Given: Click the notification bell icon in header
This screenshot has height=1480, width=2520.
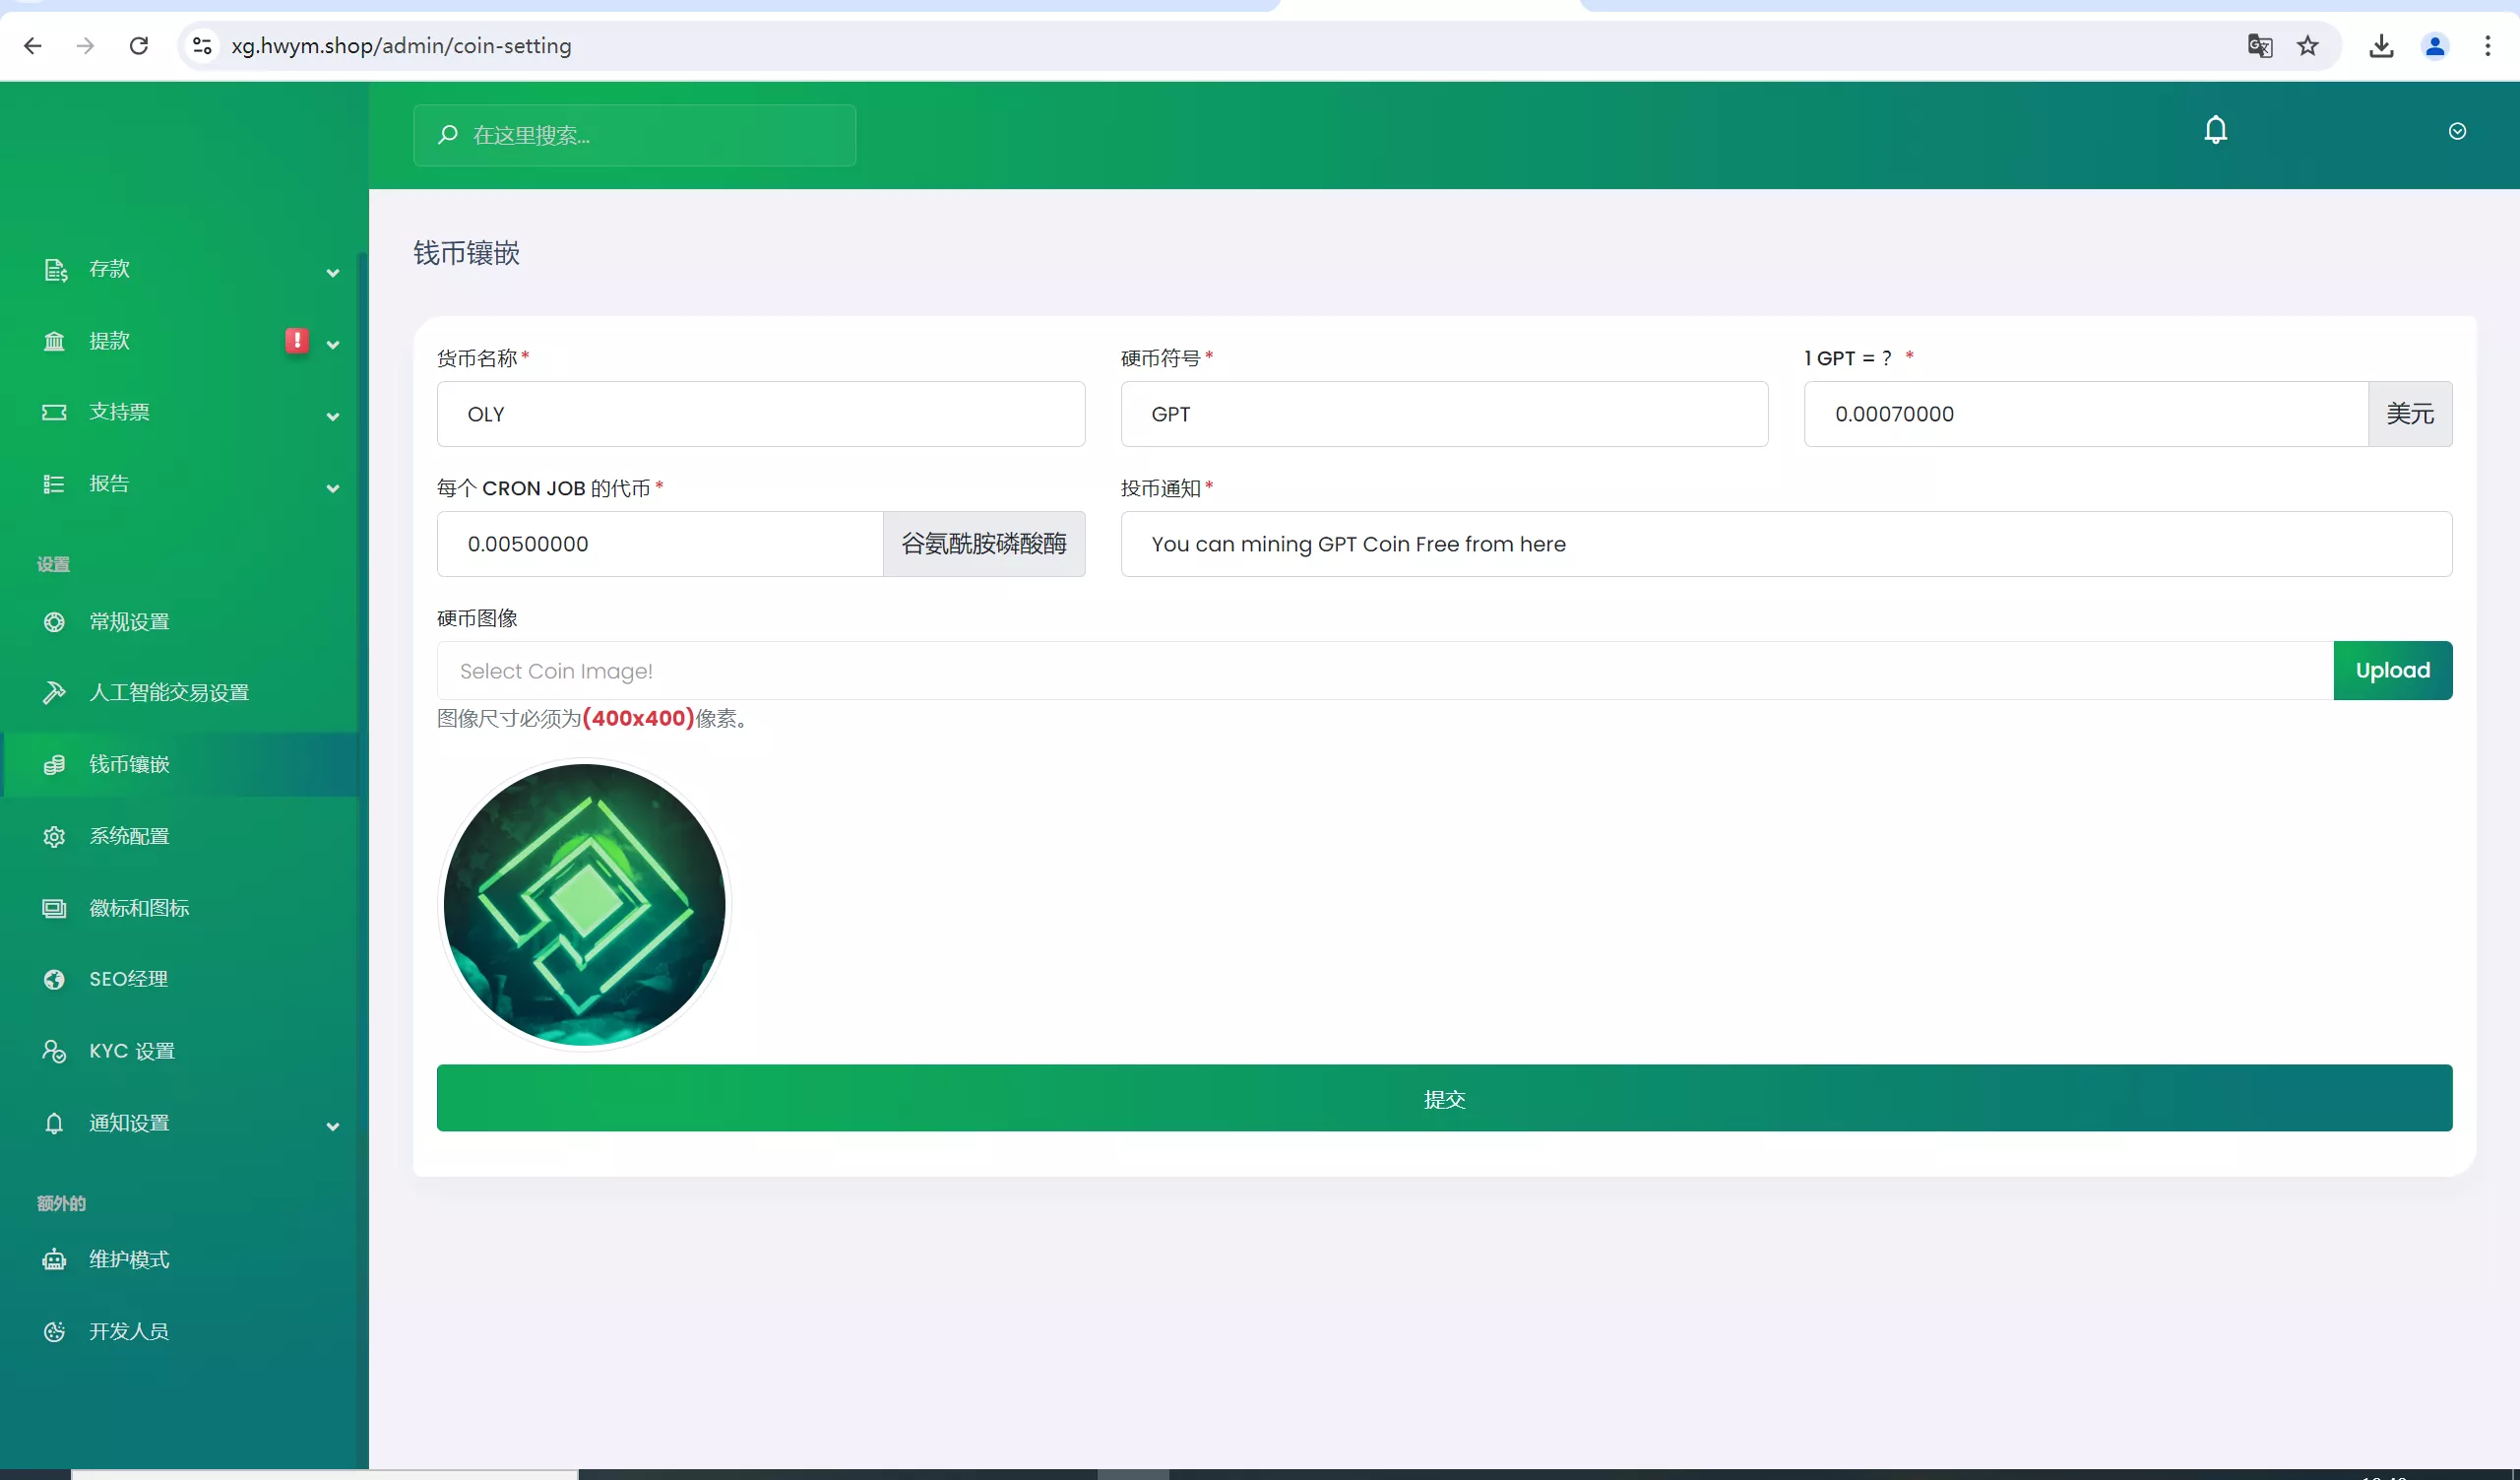Looking at the screenshot, I should pos(2215,130).
